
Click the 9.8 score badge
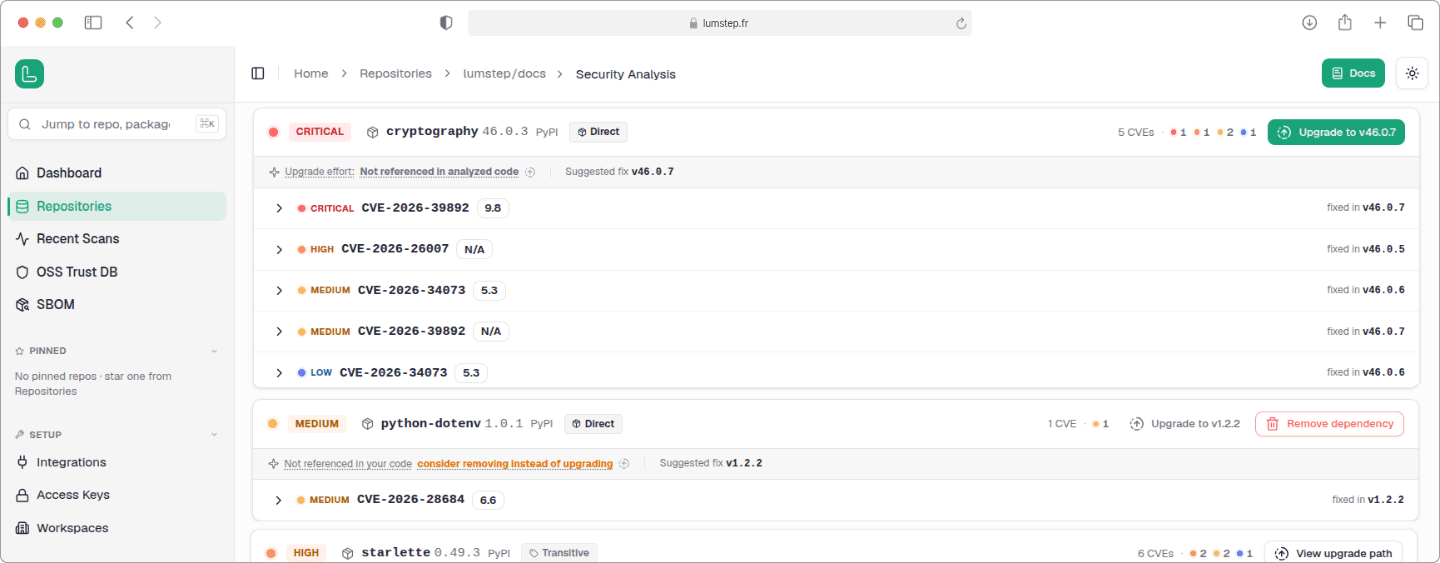492,208
